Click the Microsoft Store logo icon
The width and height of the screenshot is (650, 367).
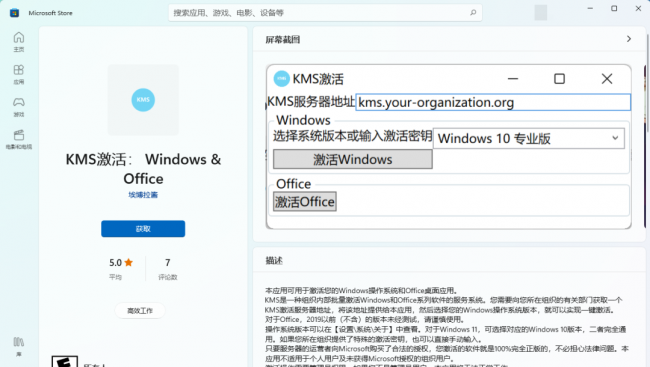tap(15, 13)
